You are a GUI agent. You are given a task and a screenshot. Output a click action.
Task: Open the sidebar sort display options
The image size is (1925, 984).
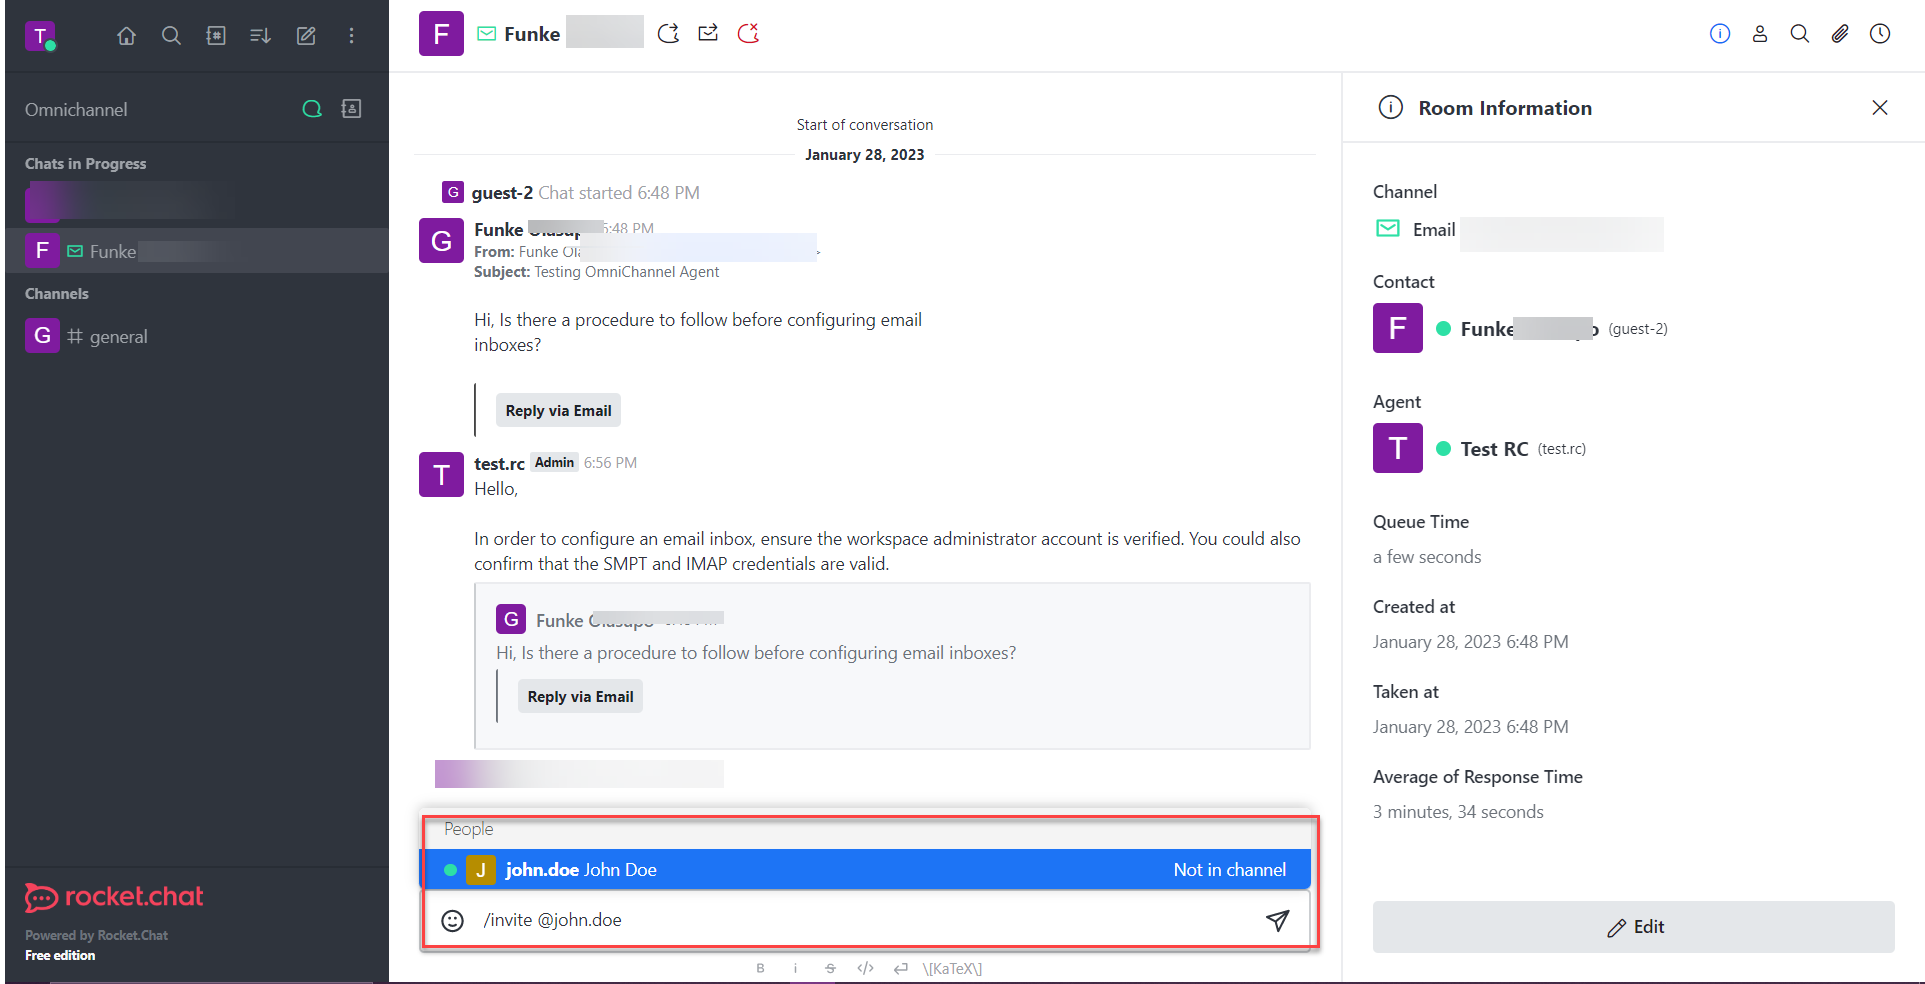tap(260, 36)
